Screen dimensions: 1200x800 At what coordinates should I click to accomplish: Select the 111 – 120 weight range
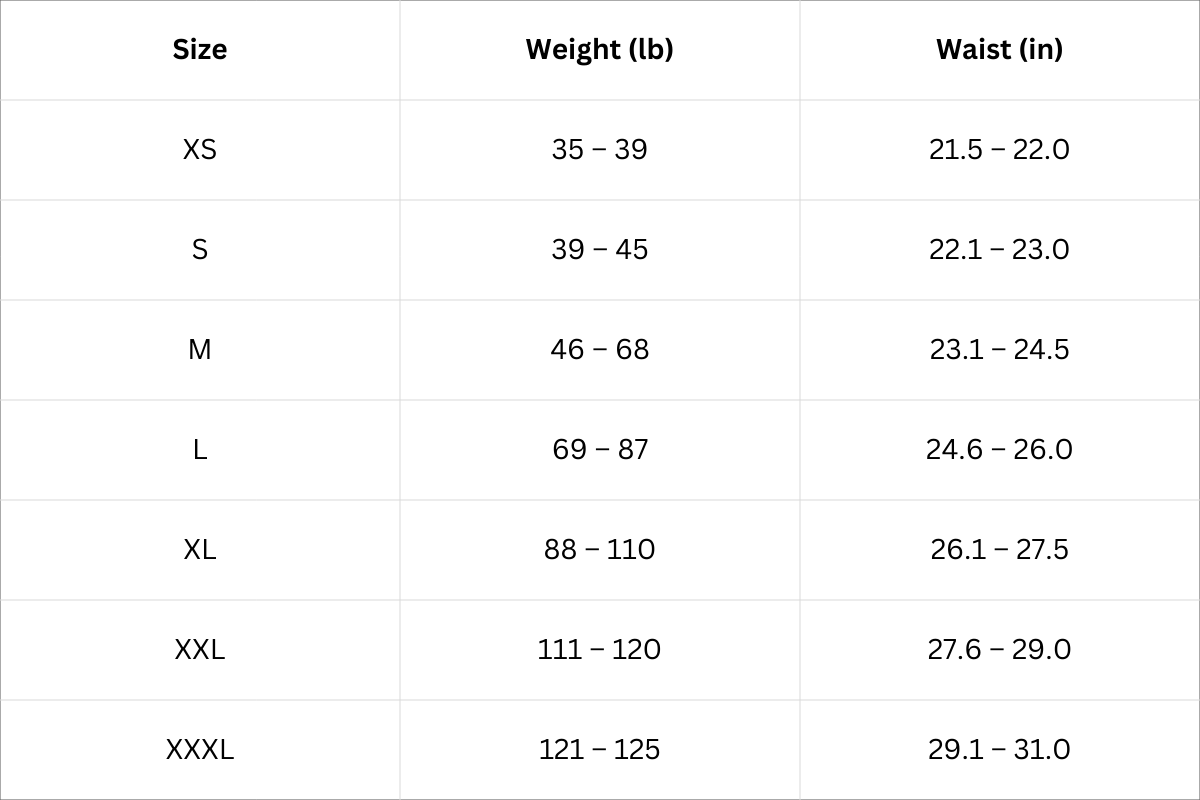tap(599, 649)
